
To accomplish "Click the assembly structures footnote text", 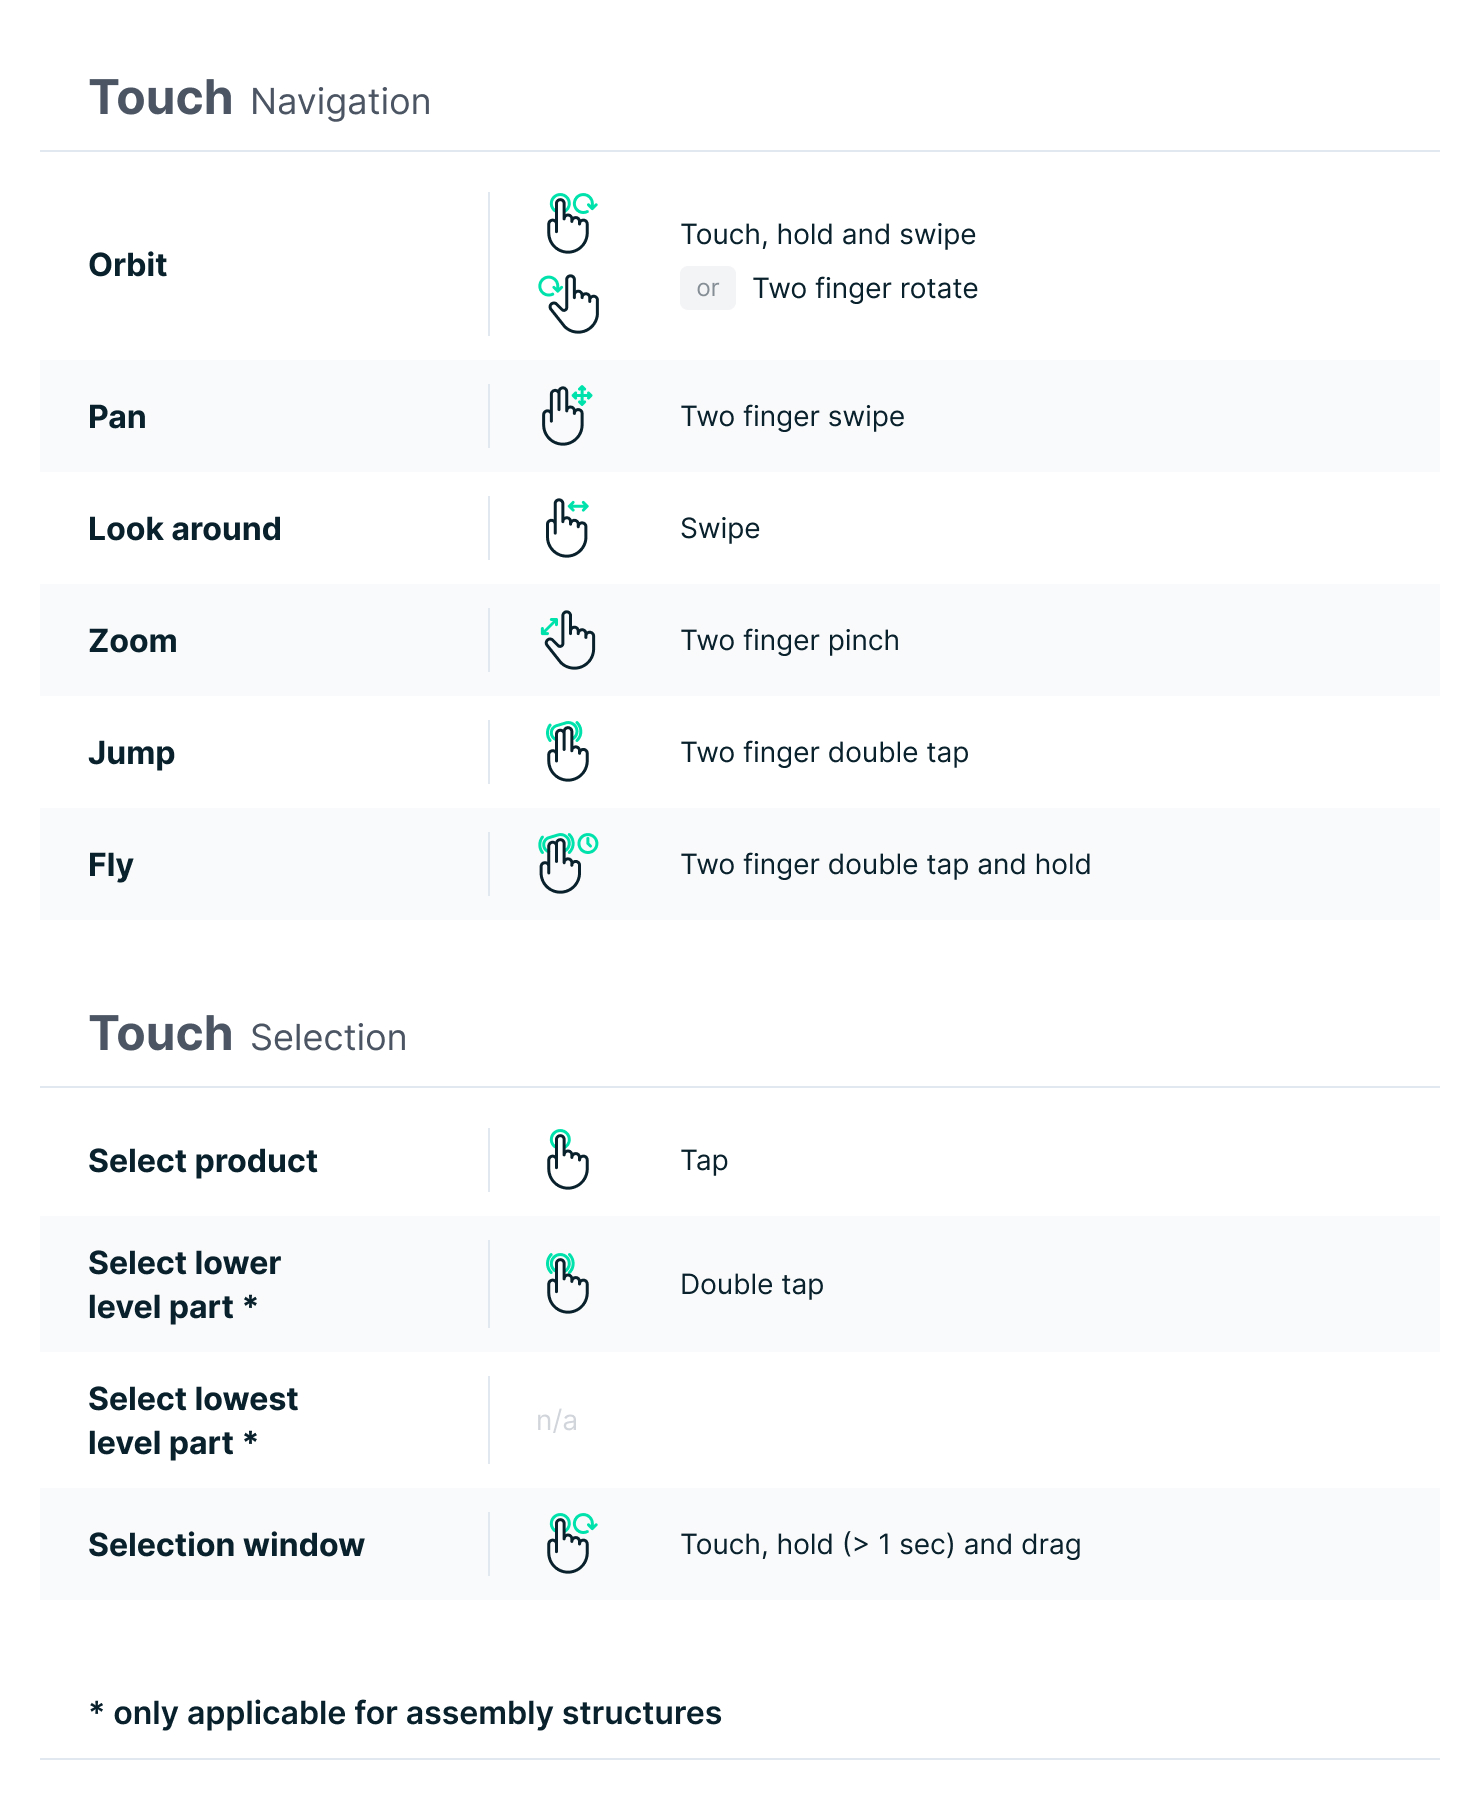I will point(406,1713).
